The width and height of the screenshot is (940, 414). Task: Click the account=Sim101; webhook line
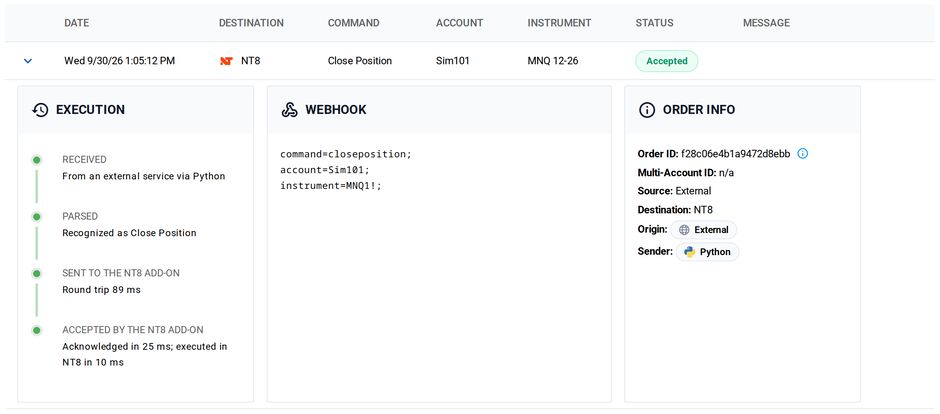[x=326, y=170]
